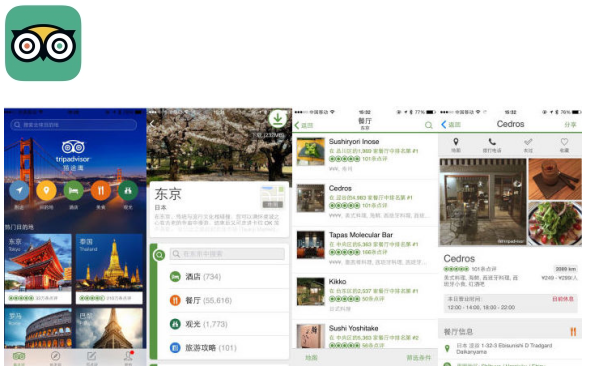Open Kikko restaurant entry
This screenshot has height=387, width=590.
(365, 296)
